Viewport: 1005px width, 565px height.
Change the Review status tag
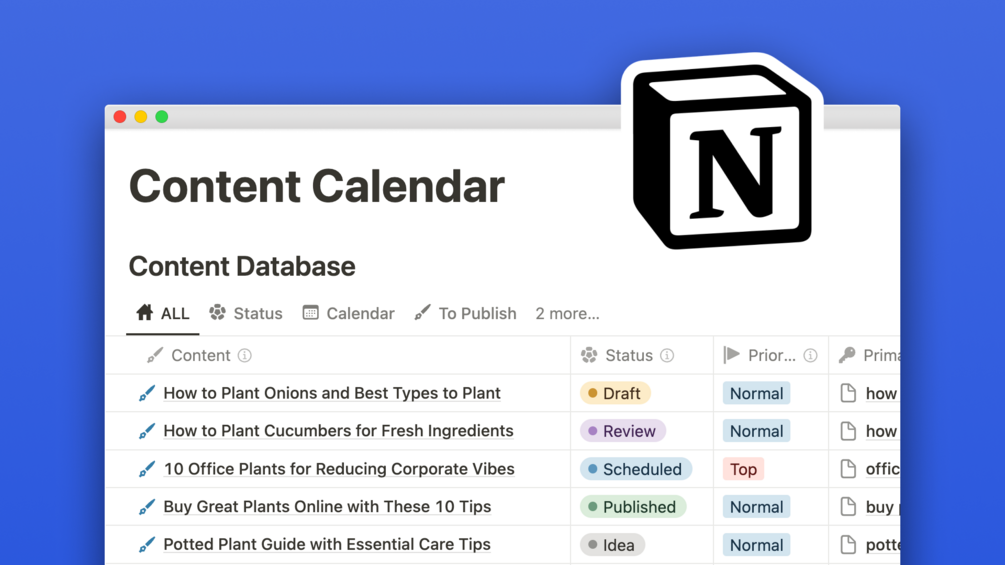pyautogui.click(x=623, y=431)
